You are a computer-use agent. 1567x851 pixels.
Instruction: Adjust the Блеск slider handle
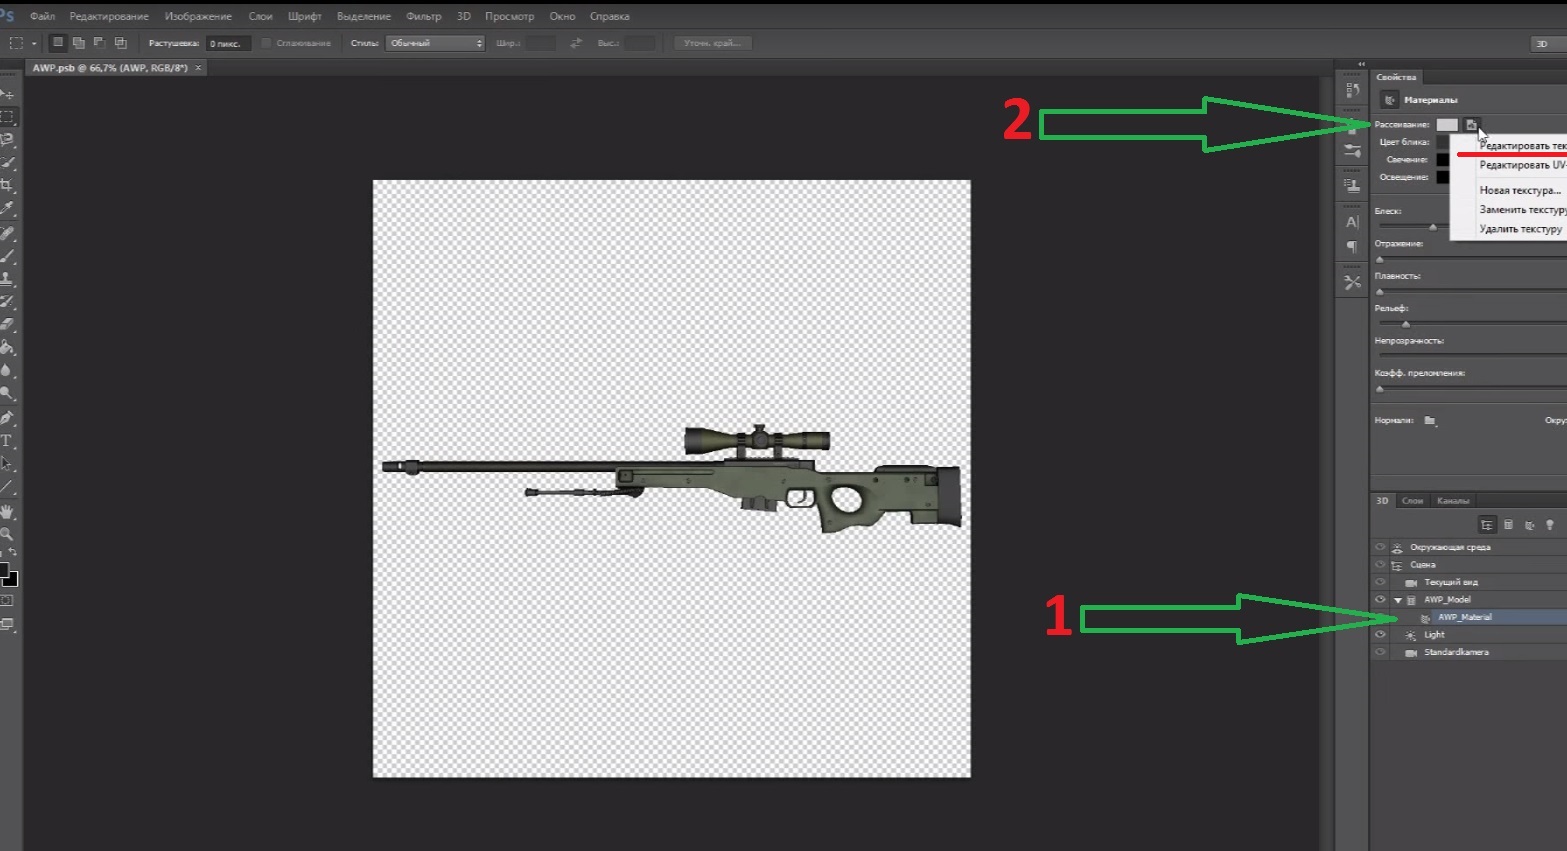pos(1433,227)
